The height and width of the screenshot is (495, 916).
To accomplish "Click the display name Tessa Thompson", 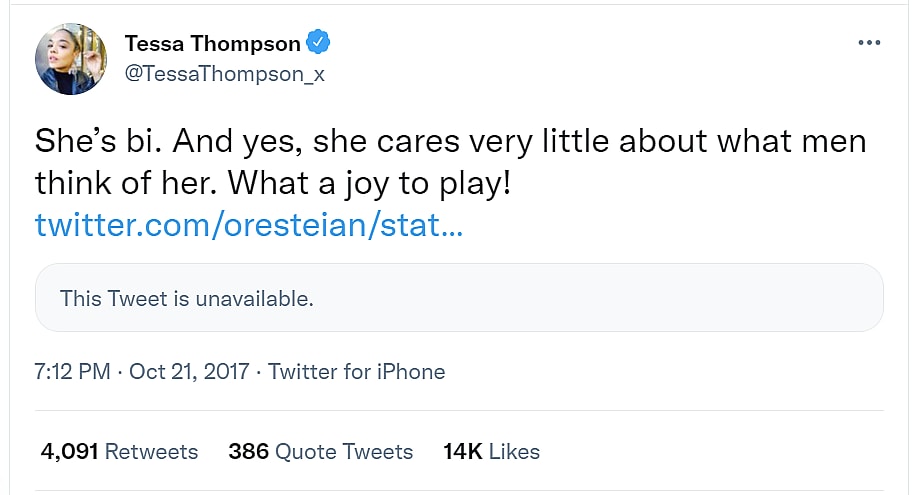I will pyautogui.click(x=212, y=44).
